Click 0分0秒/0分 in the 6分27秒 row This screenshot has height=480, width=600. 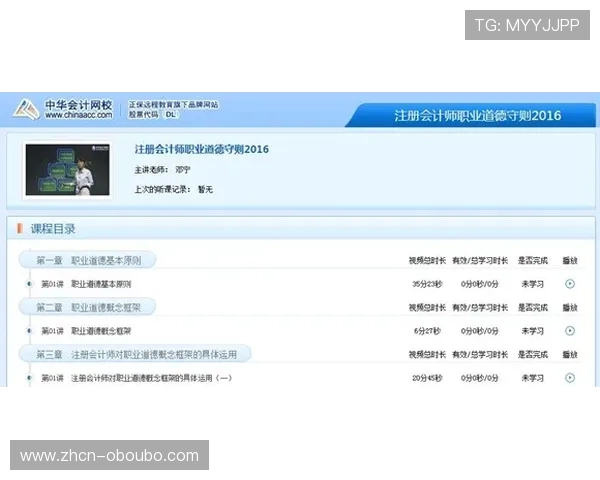479,331
